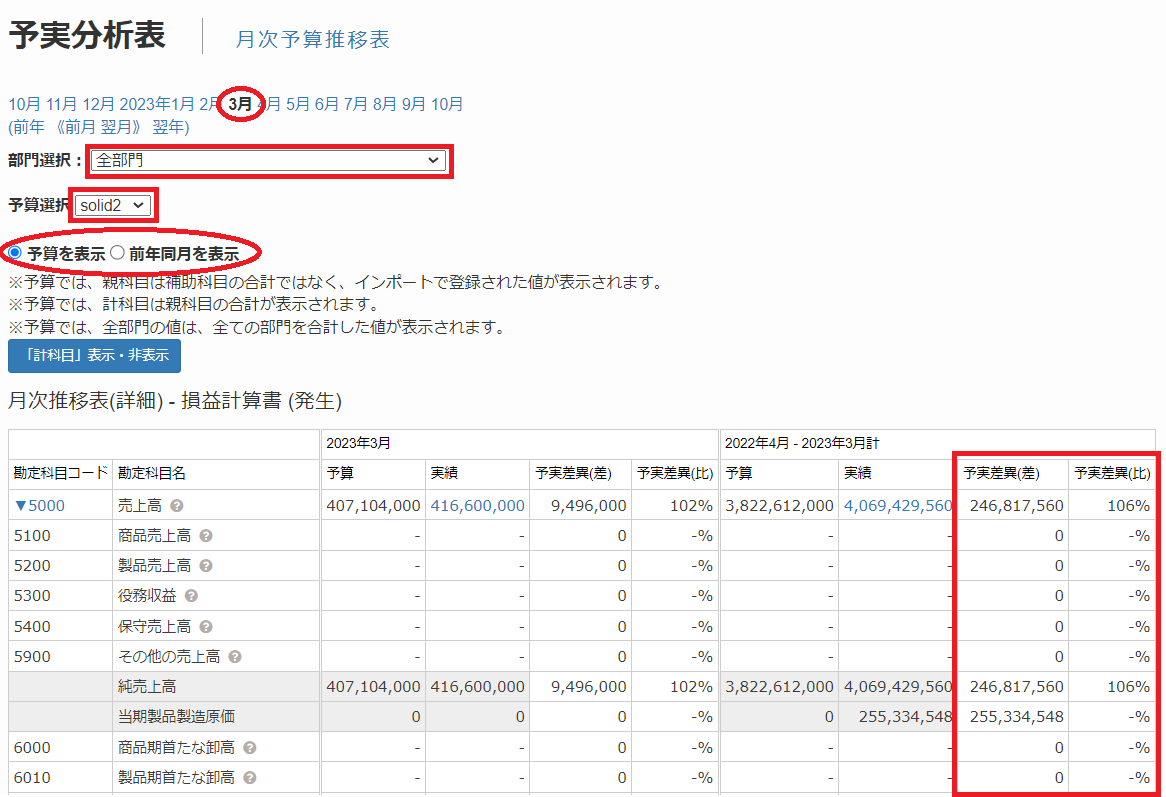
Task: Open yearly actual 4,069,429,560 link in 売上高 row
Action: point(898,506)
